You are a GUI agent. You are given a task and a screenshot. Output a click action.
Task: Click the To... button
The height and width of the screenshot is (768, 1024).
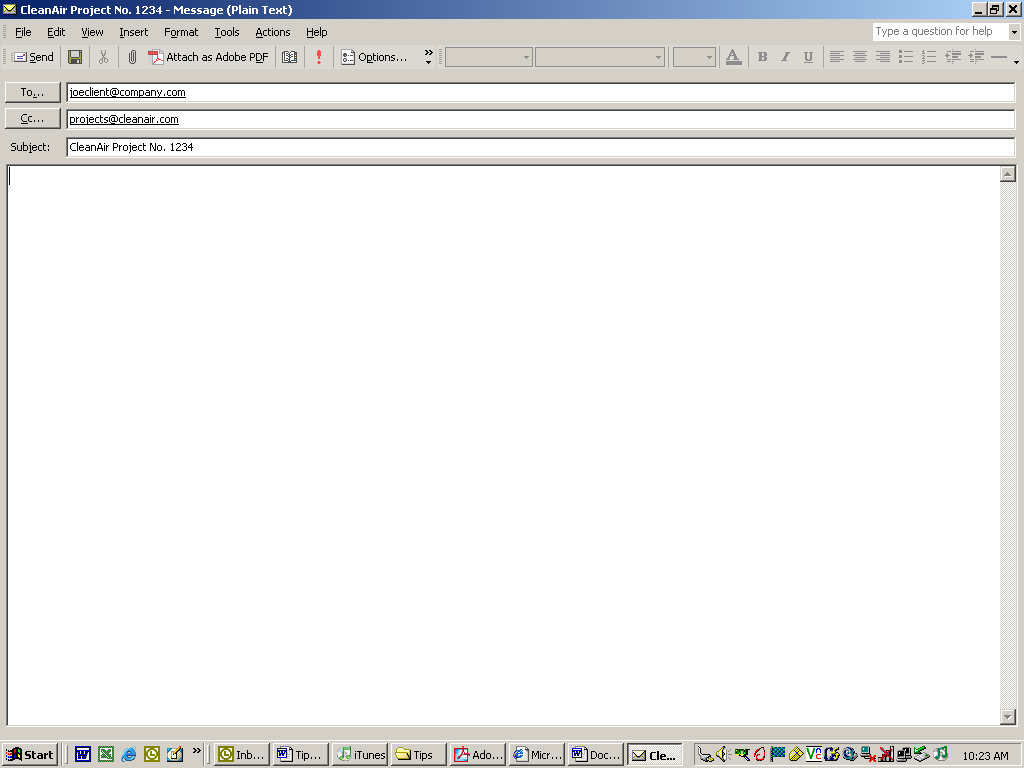tap(33, 92)
